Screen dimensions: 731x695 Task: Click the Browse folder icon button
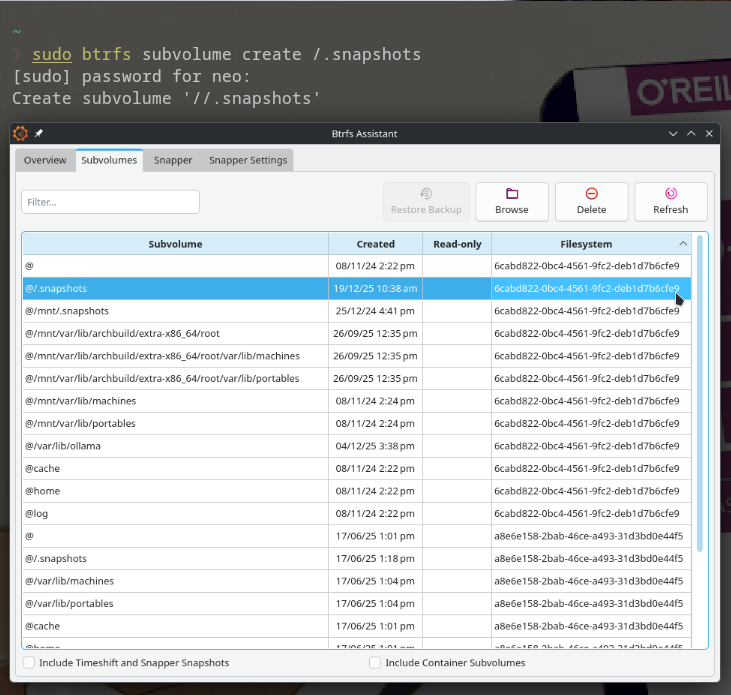[x=511, y=201]
